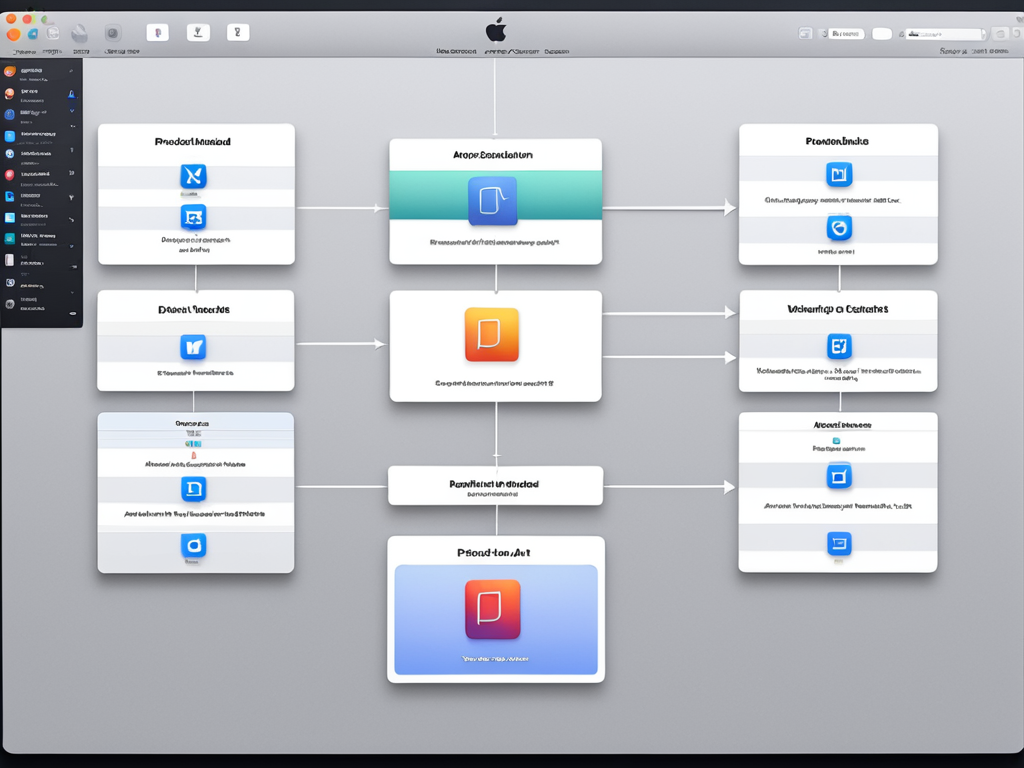This screenshot has height=768, width=1024.
Task: Click the blue X icon in top-left card
Action: click(193, 177)
